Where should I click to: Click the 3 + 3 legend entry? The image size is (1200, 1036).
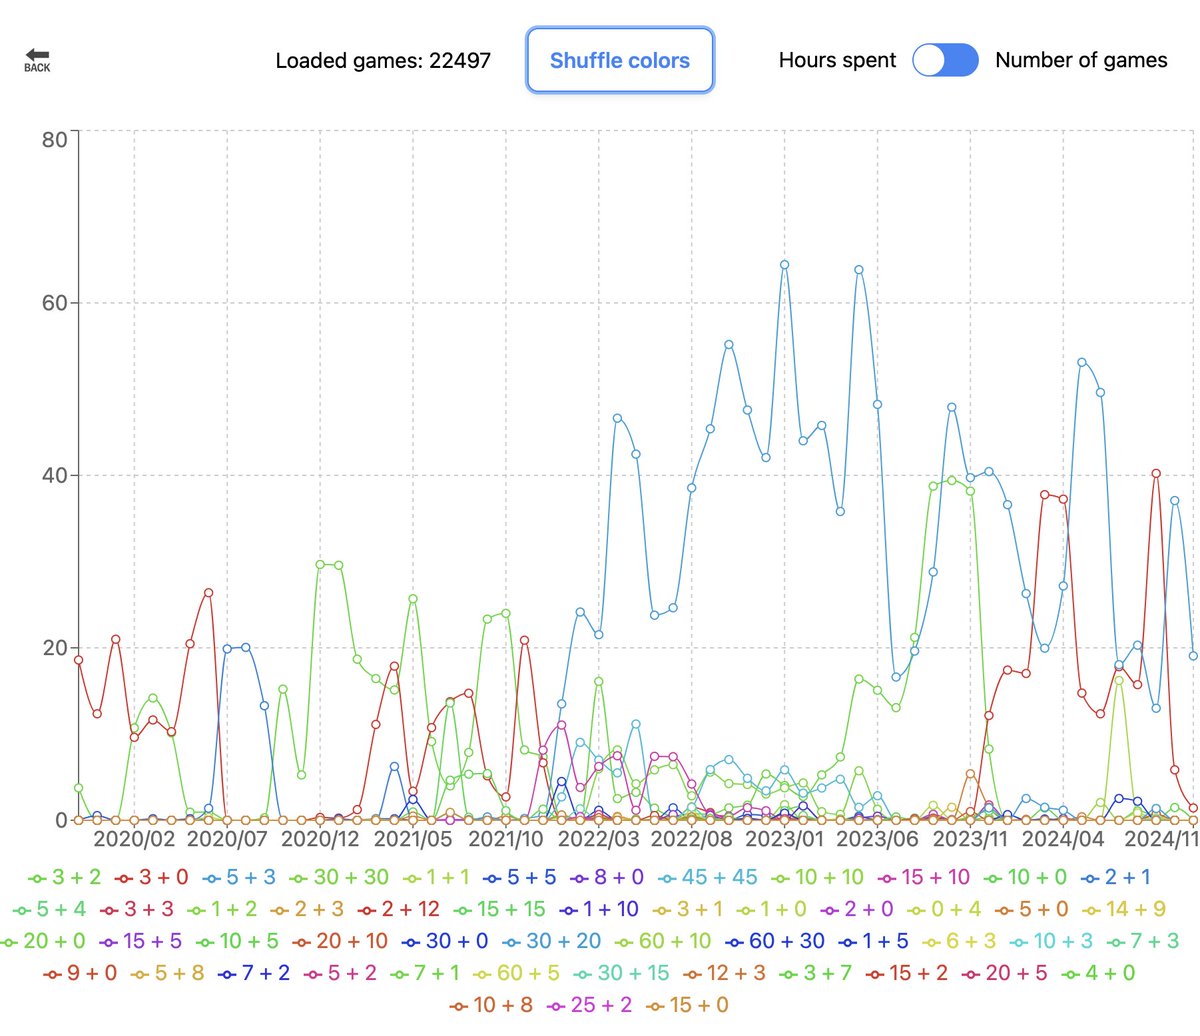[x=136, y=909]
